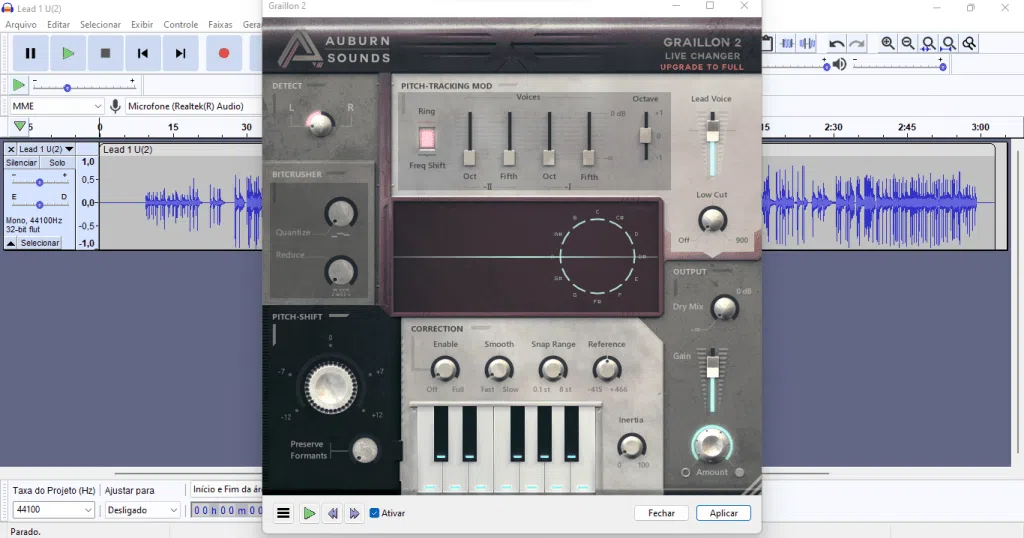
Task: Click the Selecionar button in track panel
Action: (40, 243)
